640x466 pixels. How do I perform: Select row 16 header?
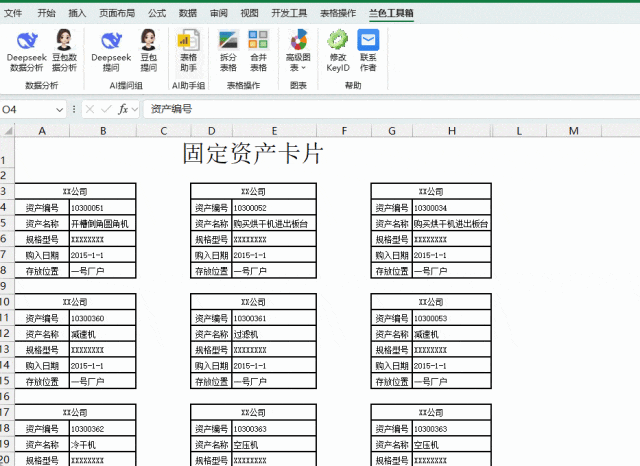click(x=7, y=396)
